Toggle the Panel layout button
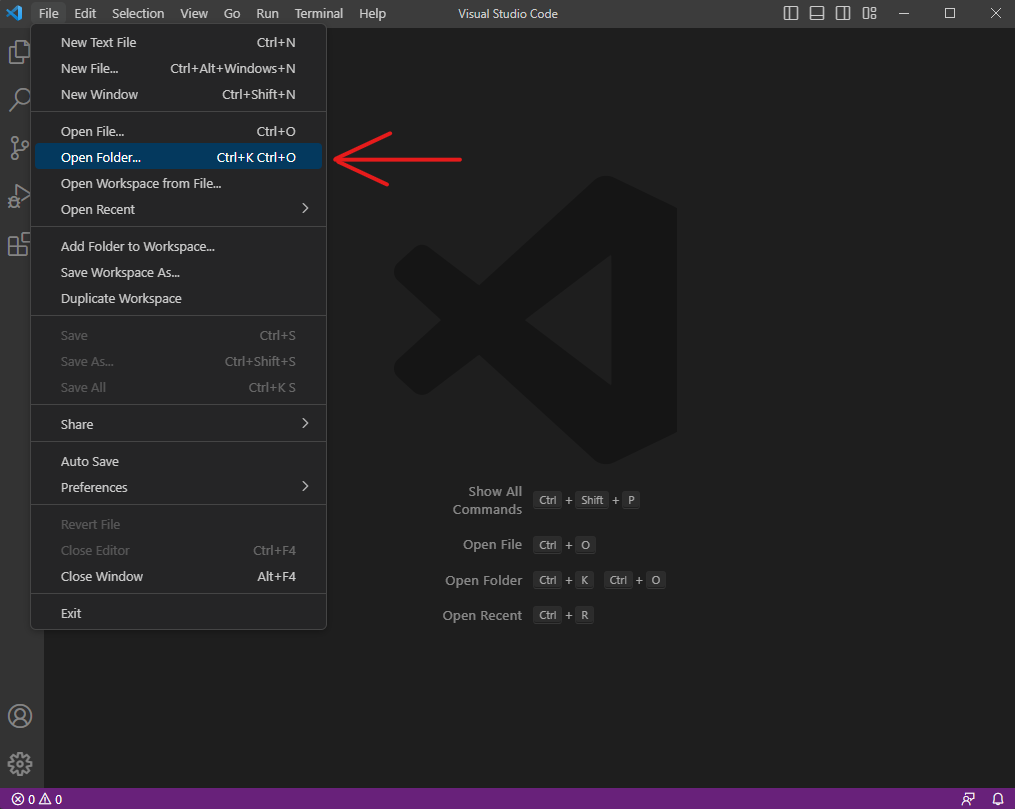The image size is (1015, 809). (x=817, y=13)
